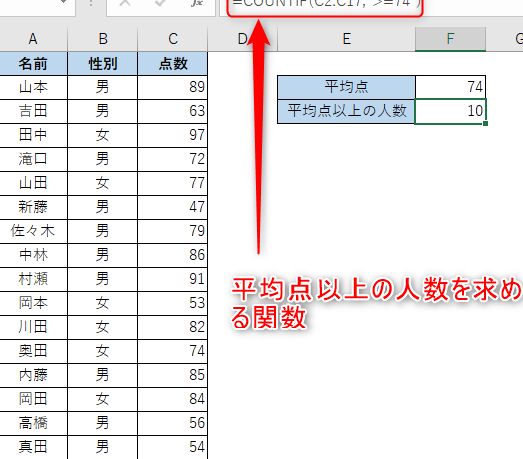Click the Insert Function fx icon
Screen dimensions: 523x459
(197, 3)
